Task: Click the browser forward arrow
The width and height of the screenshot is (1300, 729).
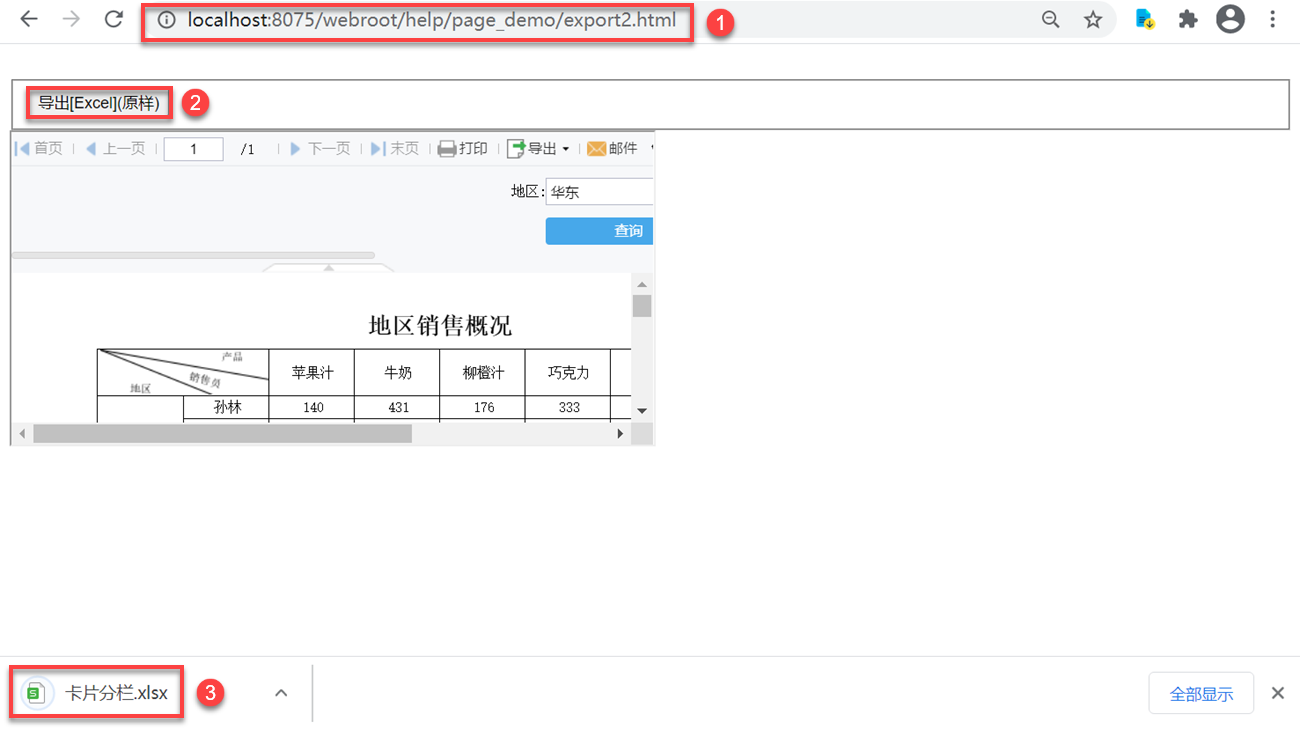Action: [71, 20]
